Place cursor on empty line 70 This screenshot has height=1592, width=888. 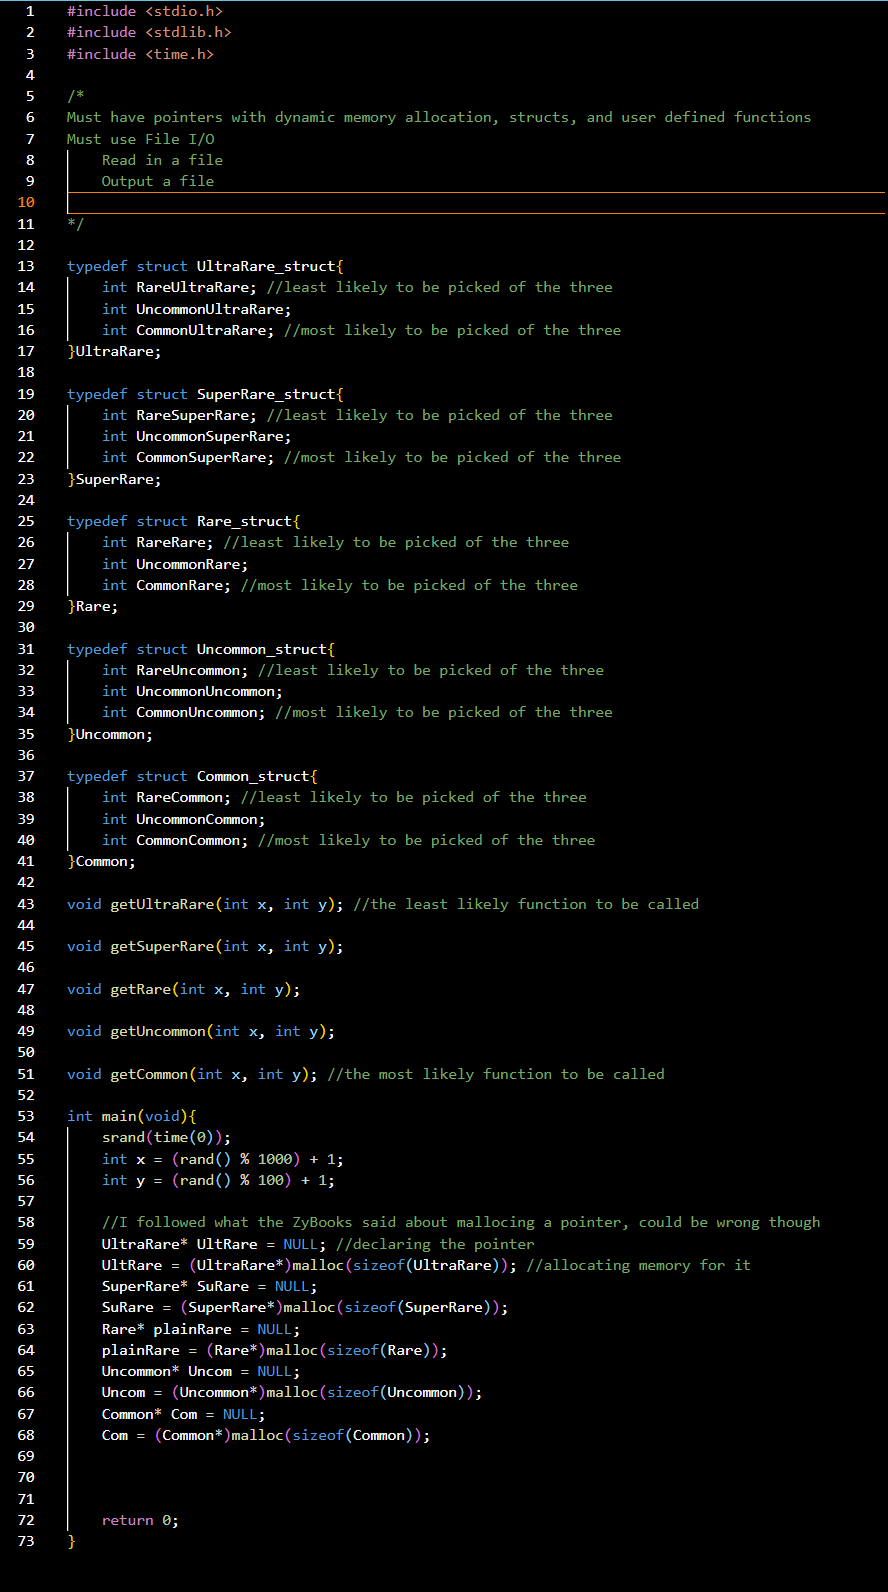pos(476,1477)
